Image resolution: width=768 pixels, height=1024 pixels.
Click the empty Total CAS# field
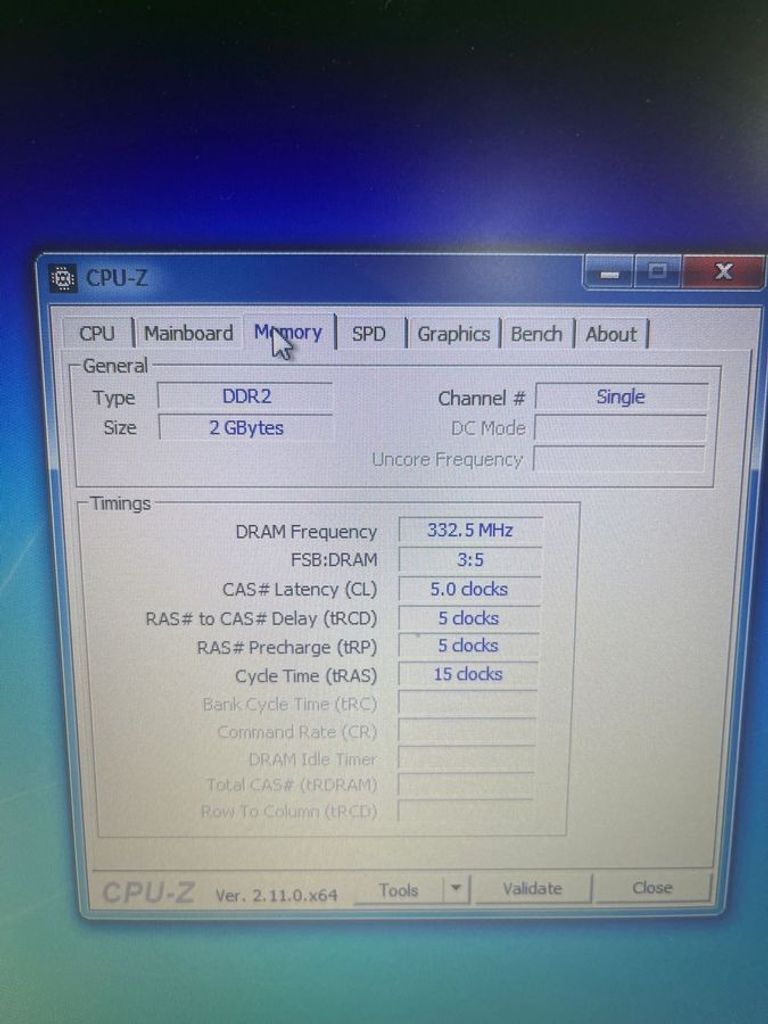pos(466,785)
